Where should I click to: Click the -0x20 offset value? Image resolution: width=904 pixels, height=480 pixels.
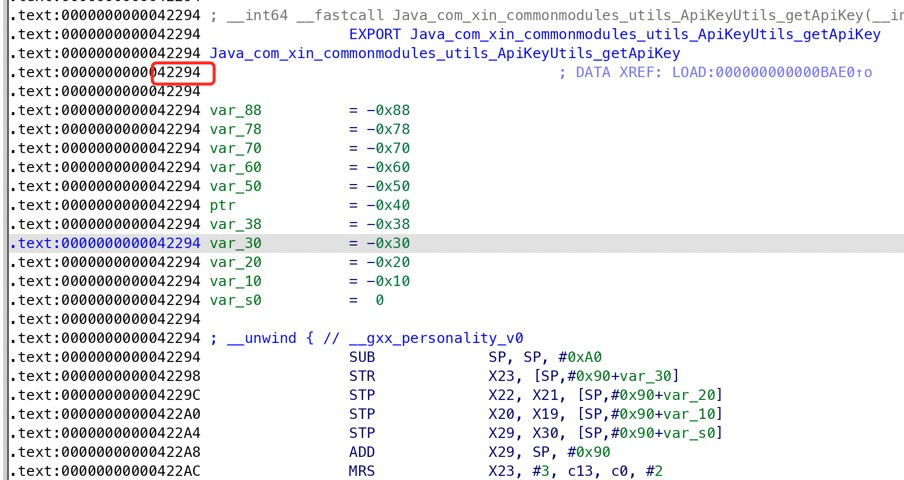click(388, 262)
